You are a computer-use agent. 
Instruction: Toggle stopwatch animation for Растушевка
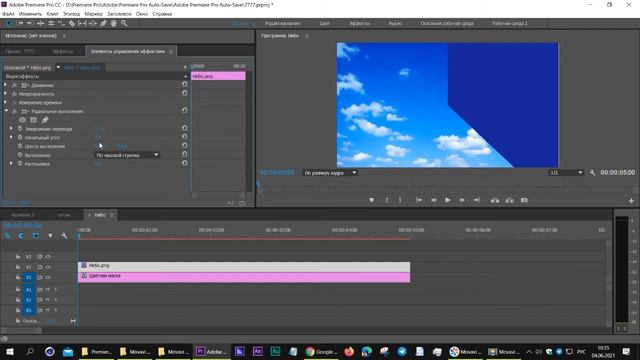click(x=20, y=164)
